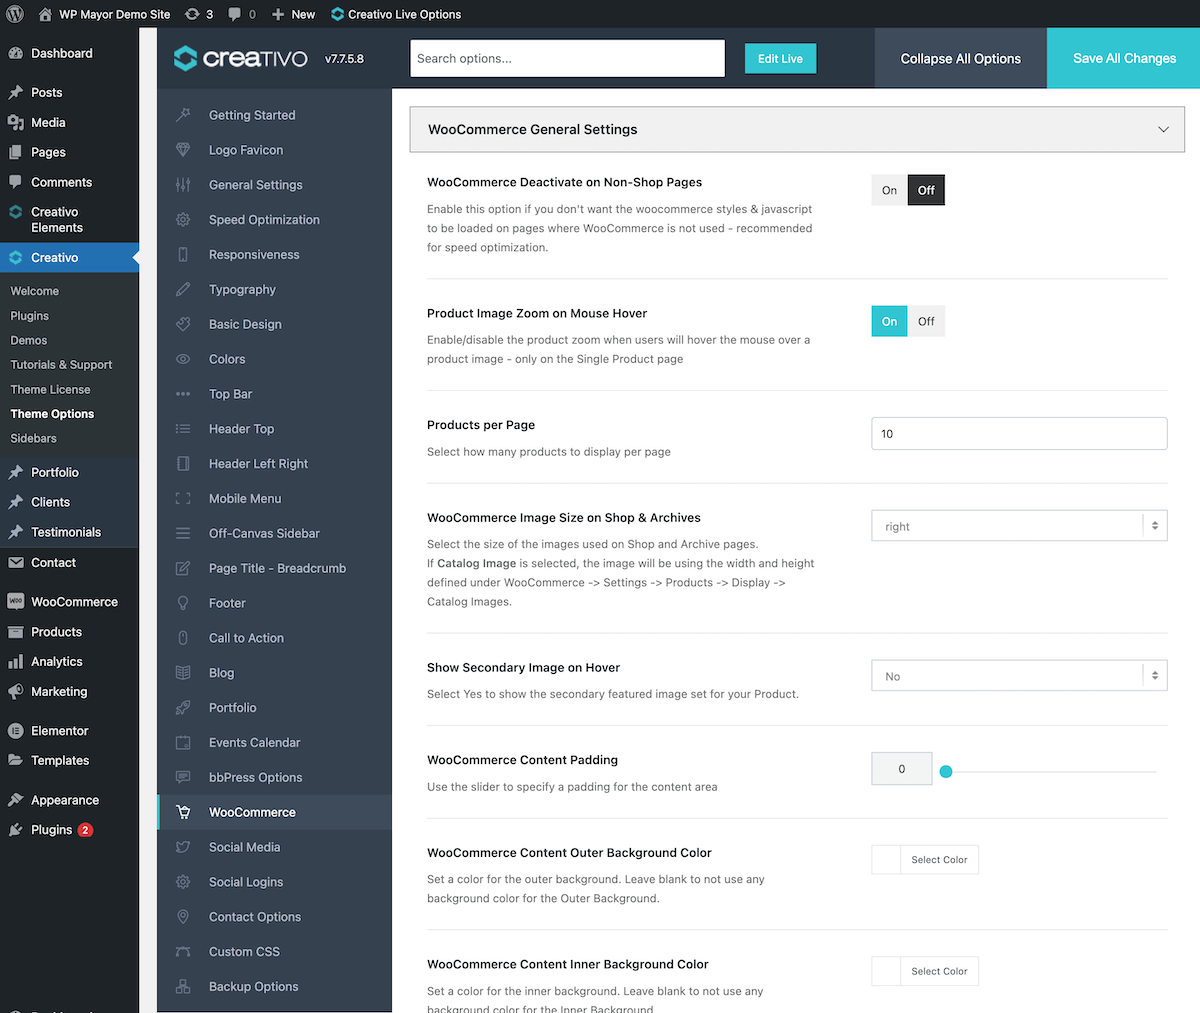1200x1013 pixels.
Task: Click the diamond icon beside Logo Favicon
Action: point(183,150)
